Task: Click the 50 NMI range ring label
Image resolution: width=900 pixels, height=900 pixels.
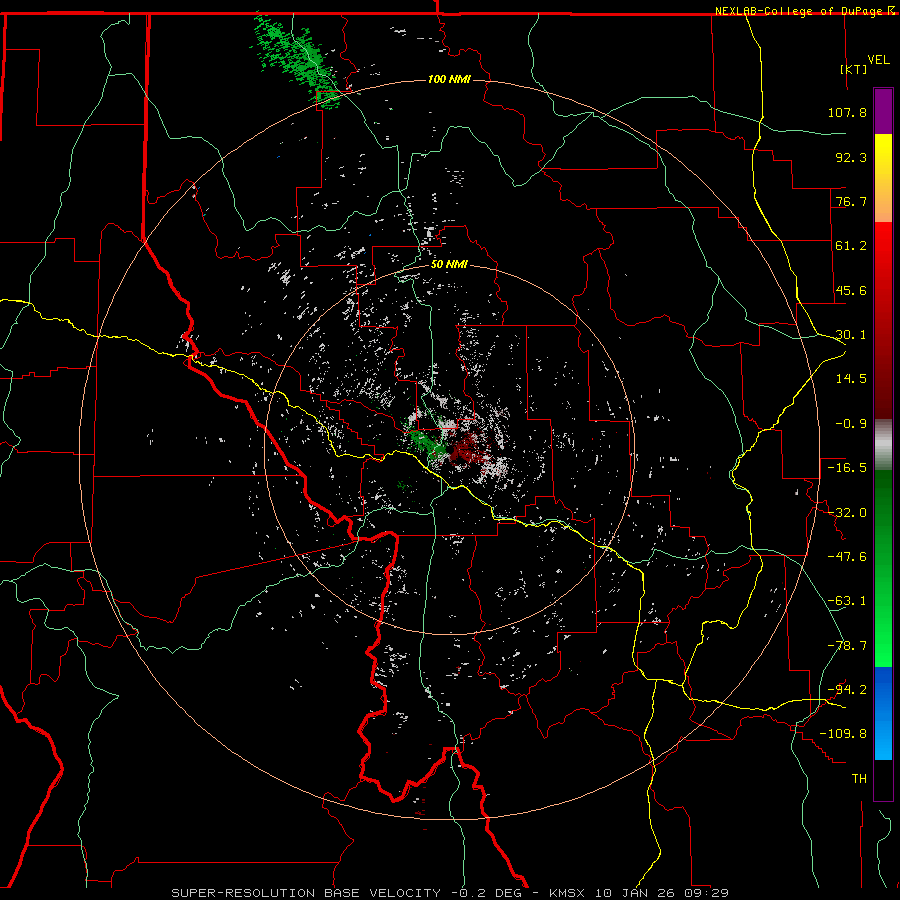Action: (x=449, y=265)
